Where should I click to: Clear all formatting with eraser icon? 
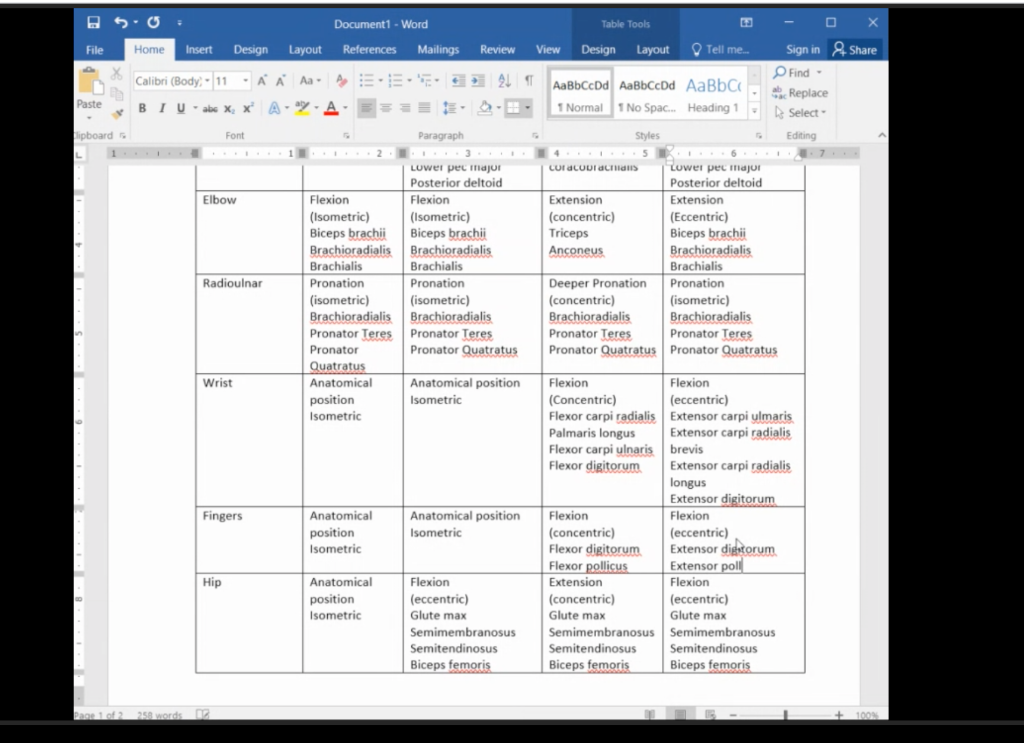(341, 81)
